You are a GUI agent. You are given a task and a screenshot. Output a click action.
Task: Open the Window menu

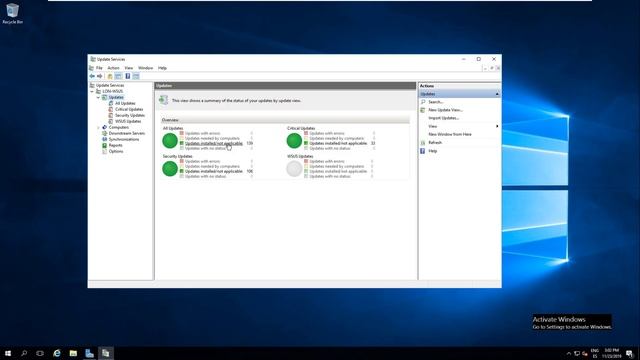click(x=145, y=68)
